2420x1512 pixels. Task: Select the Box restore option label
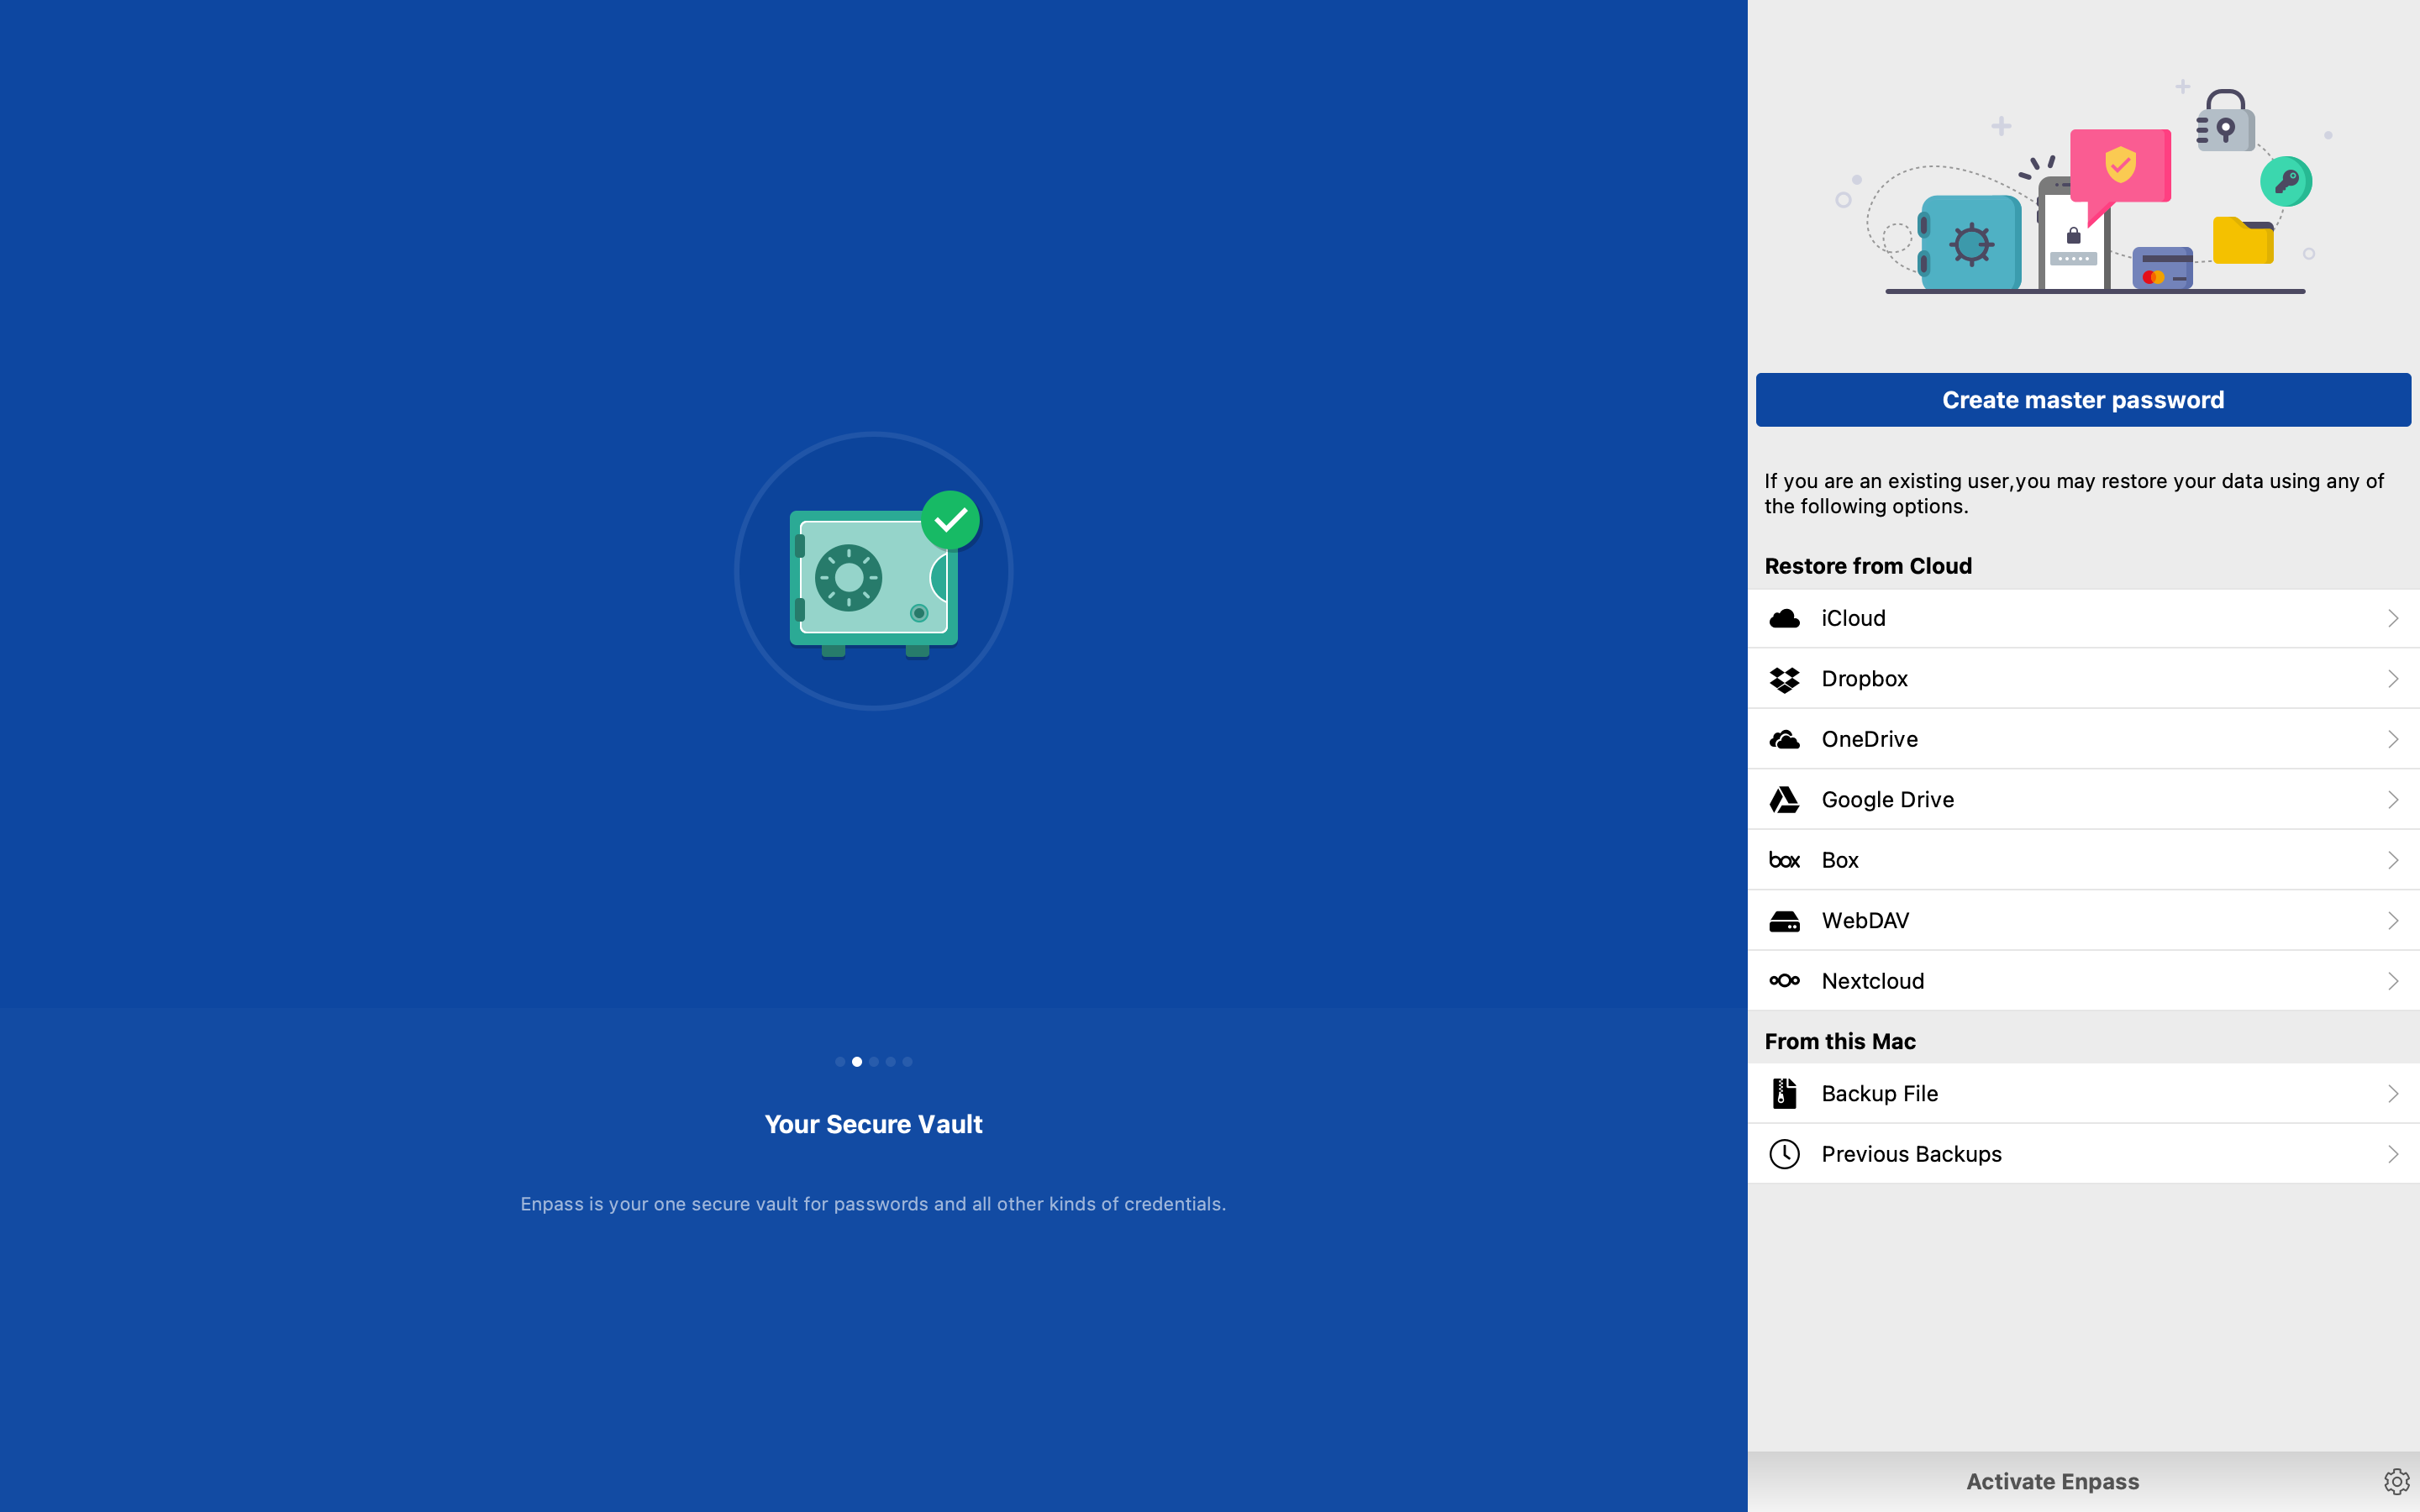(1839, 860)
